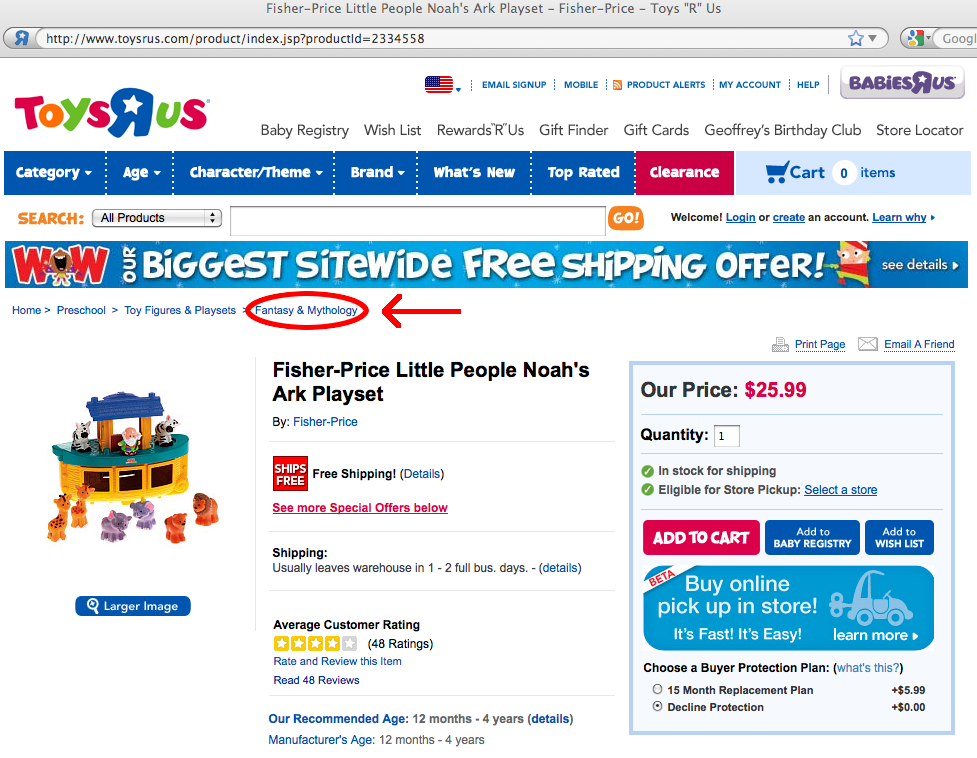
Task: Open the shopping cart icon
Action: 777,172
